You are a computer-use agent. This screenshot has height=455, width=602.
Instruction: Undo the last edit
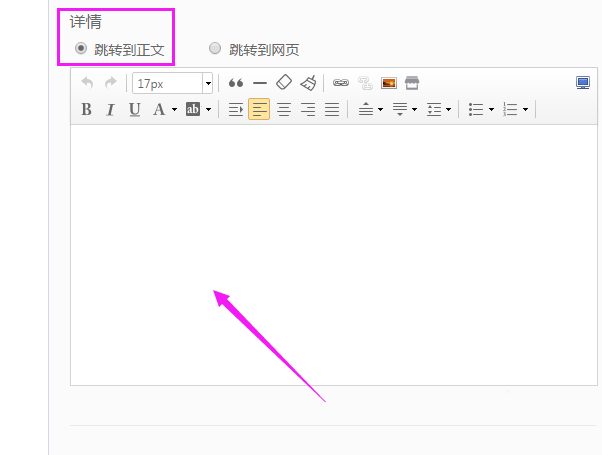(x=88, y=83)
